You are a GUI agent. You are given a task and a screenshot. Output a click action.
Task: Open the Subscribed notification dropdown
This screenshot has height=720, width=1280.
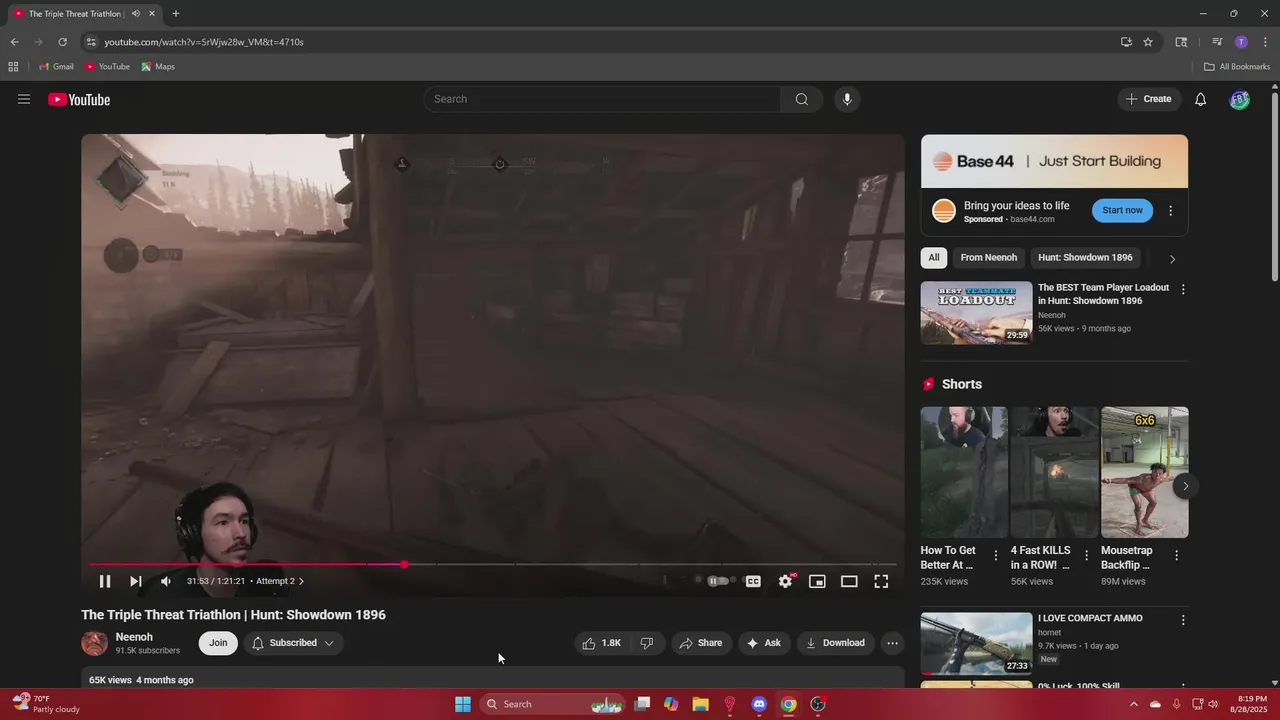click(x=293, y=643)
